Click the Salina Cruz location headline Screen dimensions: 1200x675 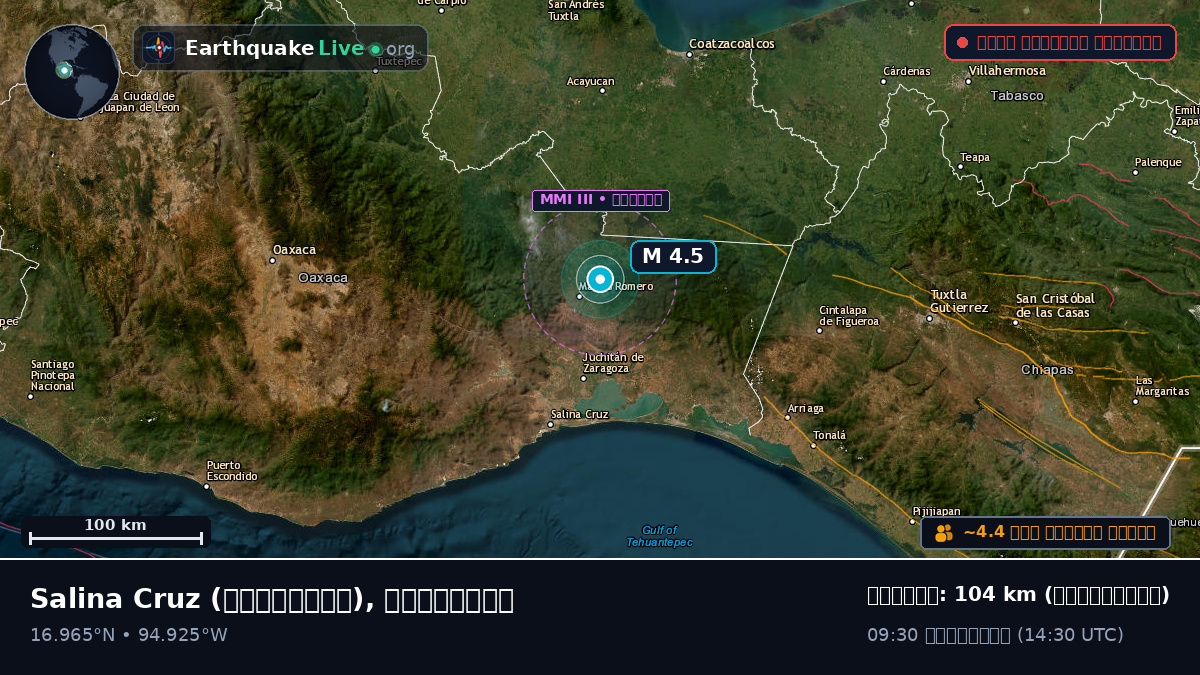272,599
